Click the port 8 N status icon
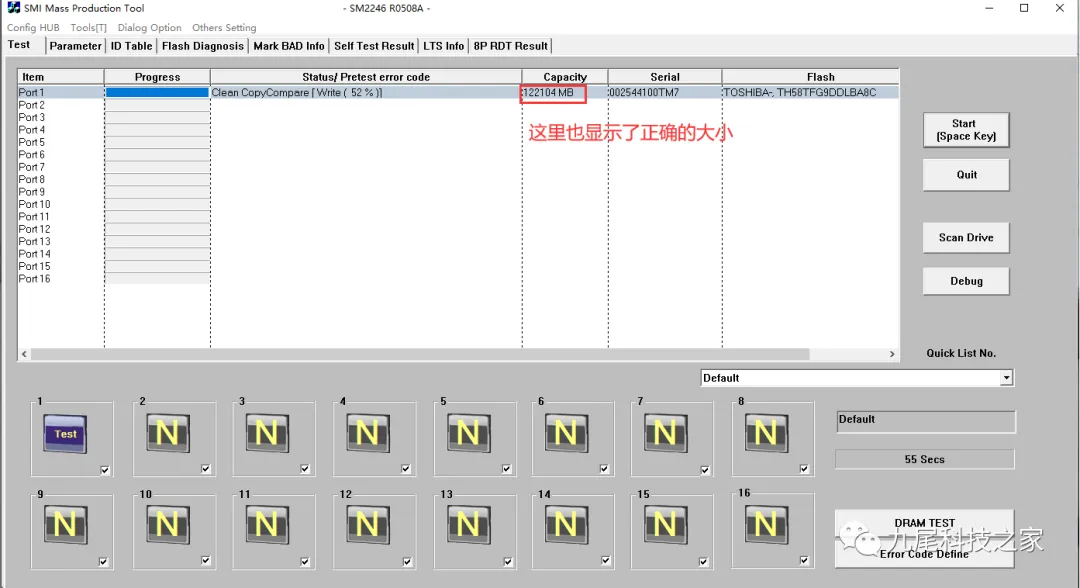The height and width of the screenshot is (588, 1080). [766, 433]
